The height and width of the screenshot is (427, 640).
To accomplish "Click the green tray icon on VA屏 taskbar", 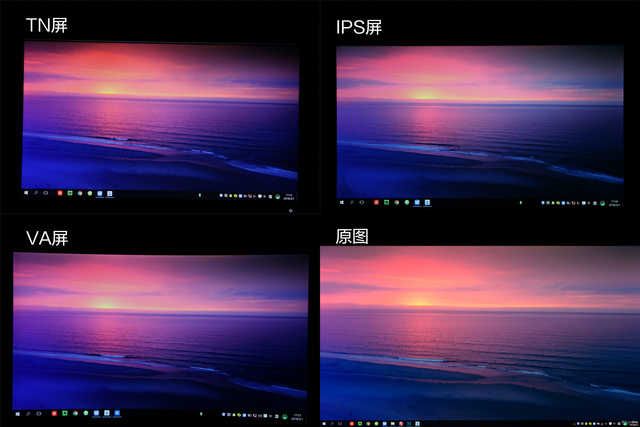I will pyautogui.click(x=285, y=417).
